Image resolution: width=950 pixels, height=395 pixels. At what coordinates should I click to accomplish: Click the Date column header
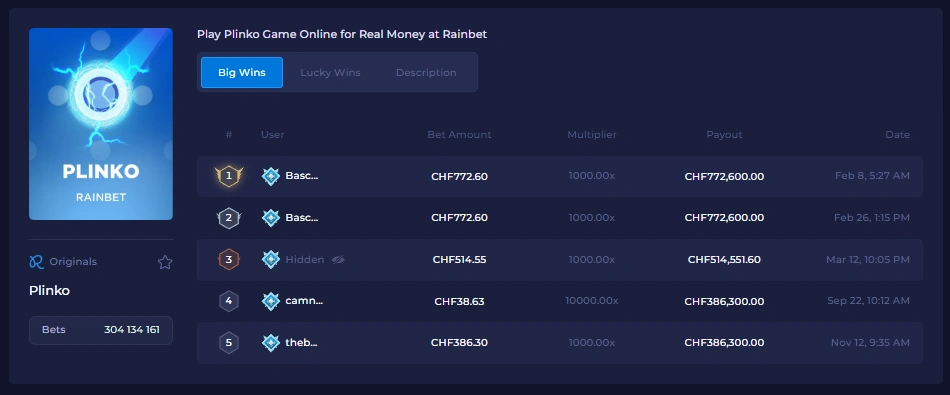pyautogui.click(x=897, y=134)
